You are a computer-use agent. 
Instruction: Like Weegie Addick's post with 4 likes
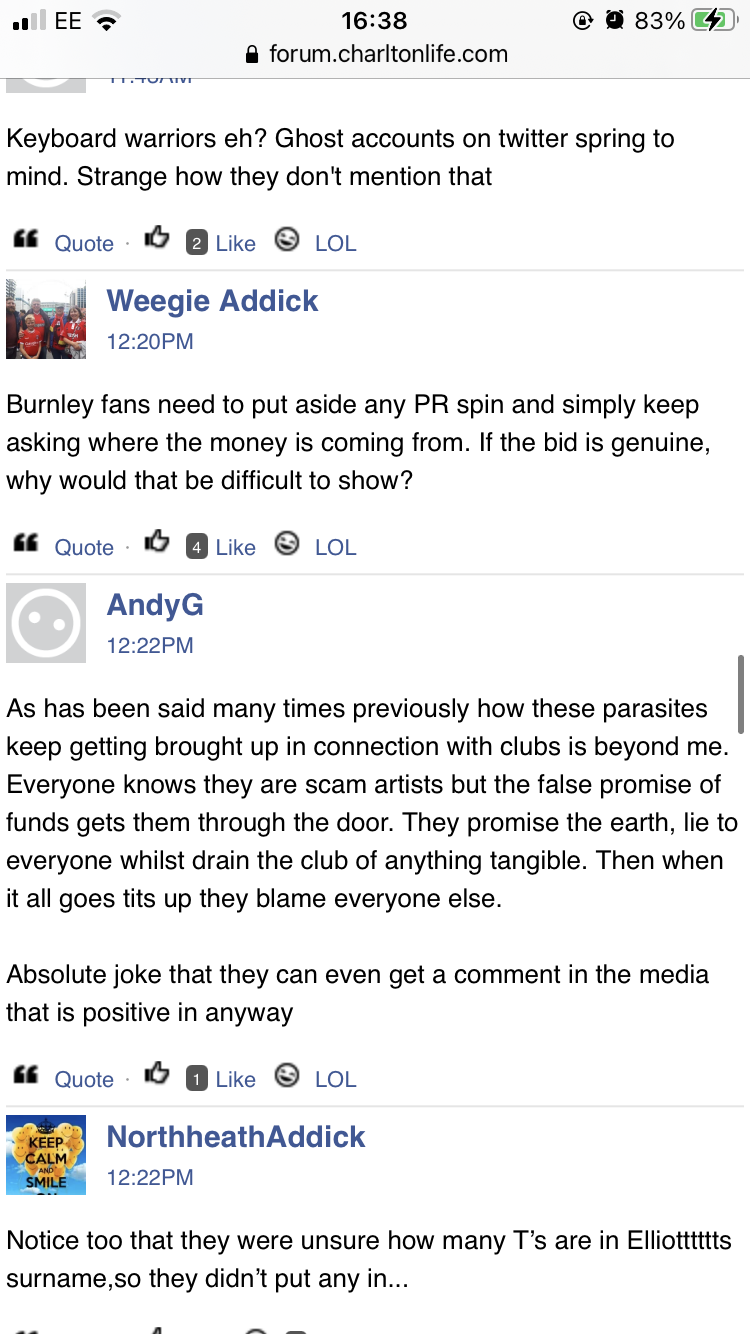pyautogui.click(x=235, y=547)
